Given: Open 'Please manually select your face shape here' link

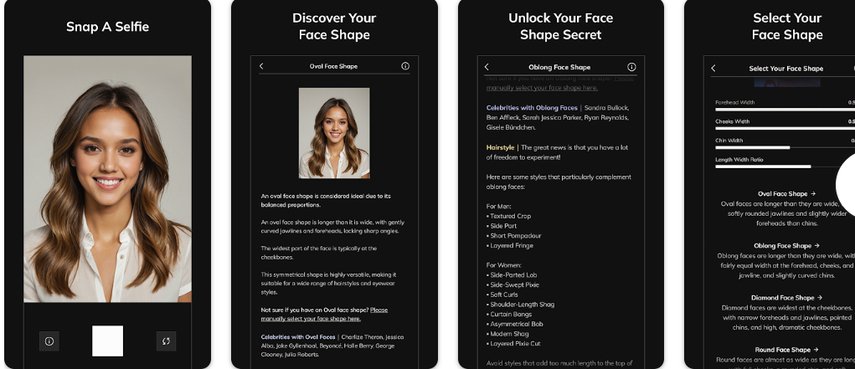Looking at the screenshot, I should tap(324, 314).
